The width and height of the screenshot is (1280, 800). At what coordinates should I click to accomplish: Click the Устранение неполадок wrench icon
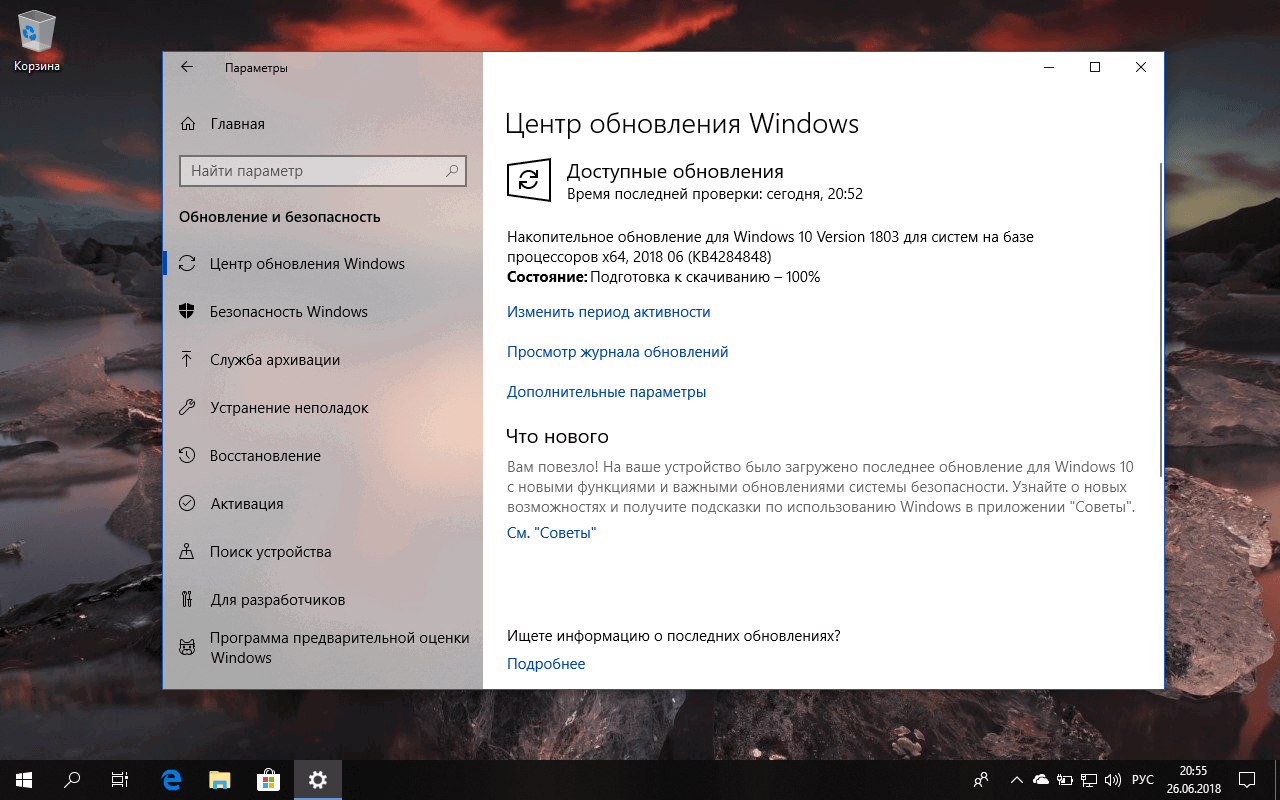click(189, 407)
